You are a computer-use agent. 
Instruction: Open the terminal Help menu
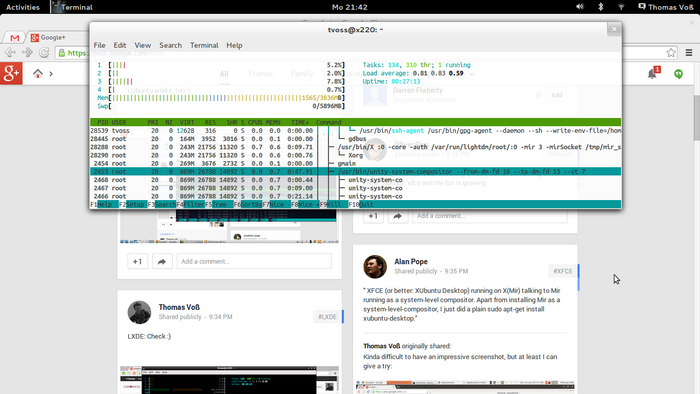234,45
